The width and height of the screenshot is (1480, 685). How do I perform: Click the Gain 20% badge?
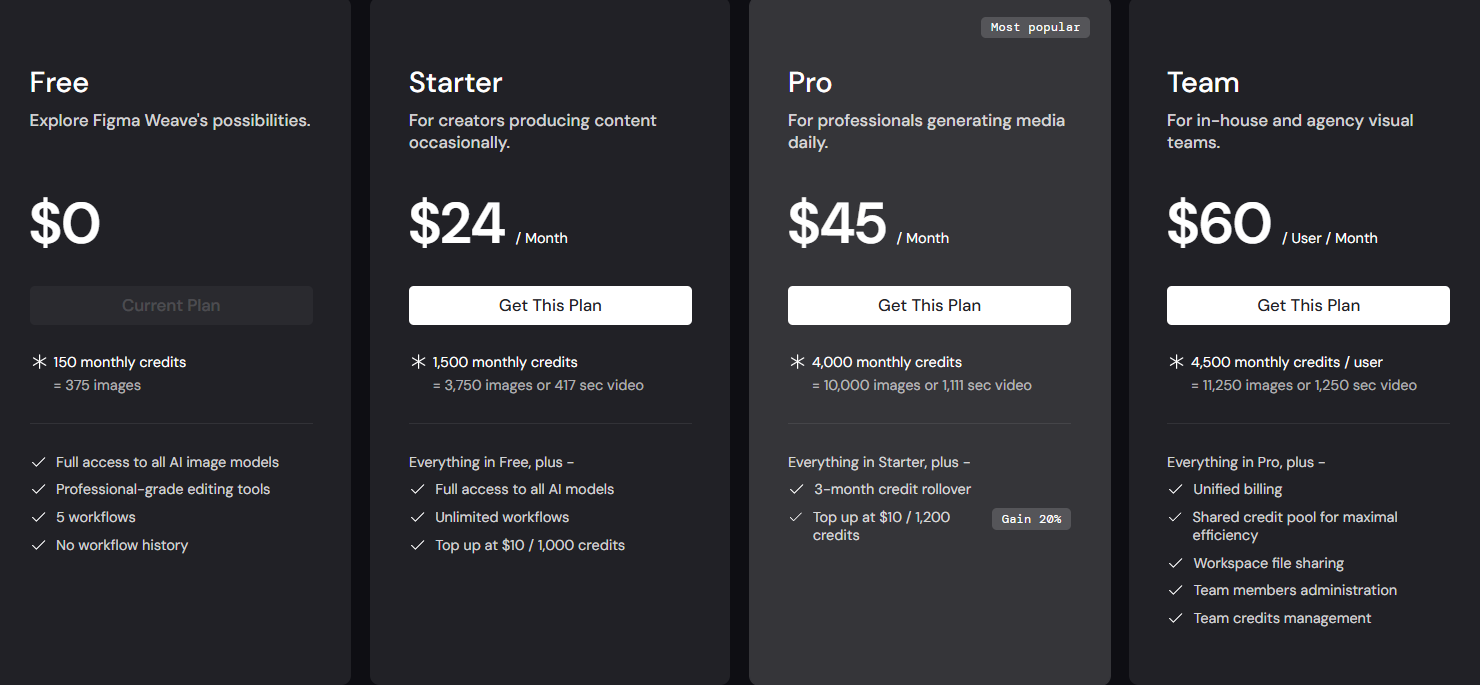tap(1031, 519)
